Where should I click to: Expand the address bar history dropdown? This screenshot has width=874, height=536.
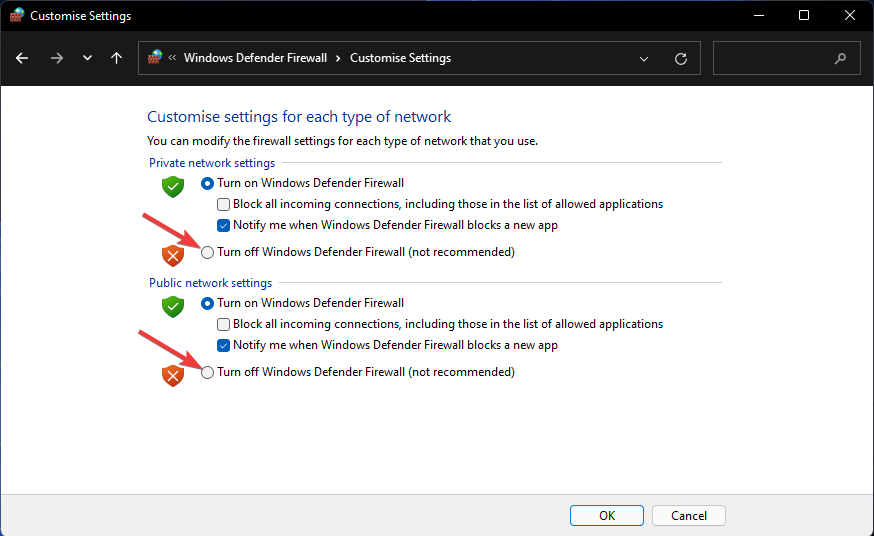(x=644, y=59)
